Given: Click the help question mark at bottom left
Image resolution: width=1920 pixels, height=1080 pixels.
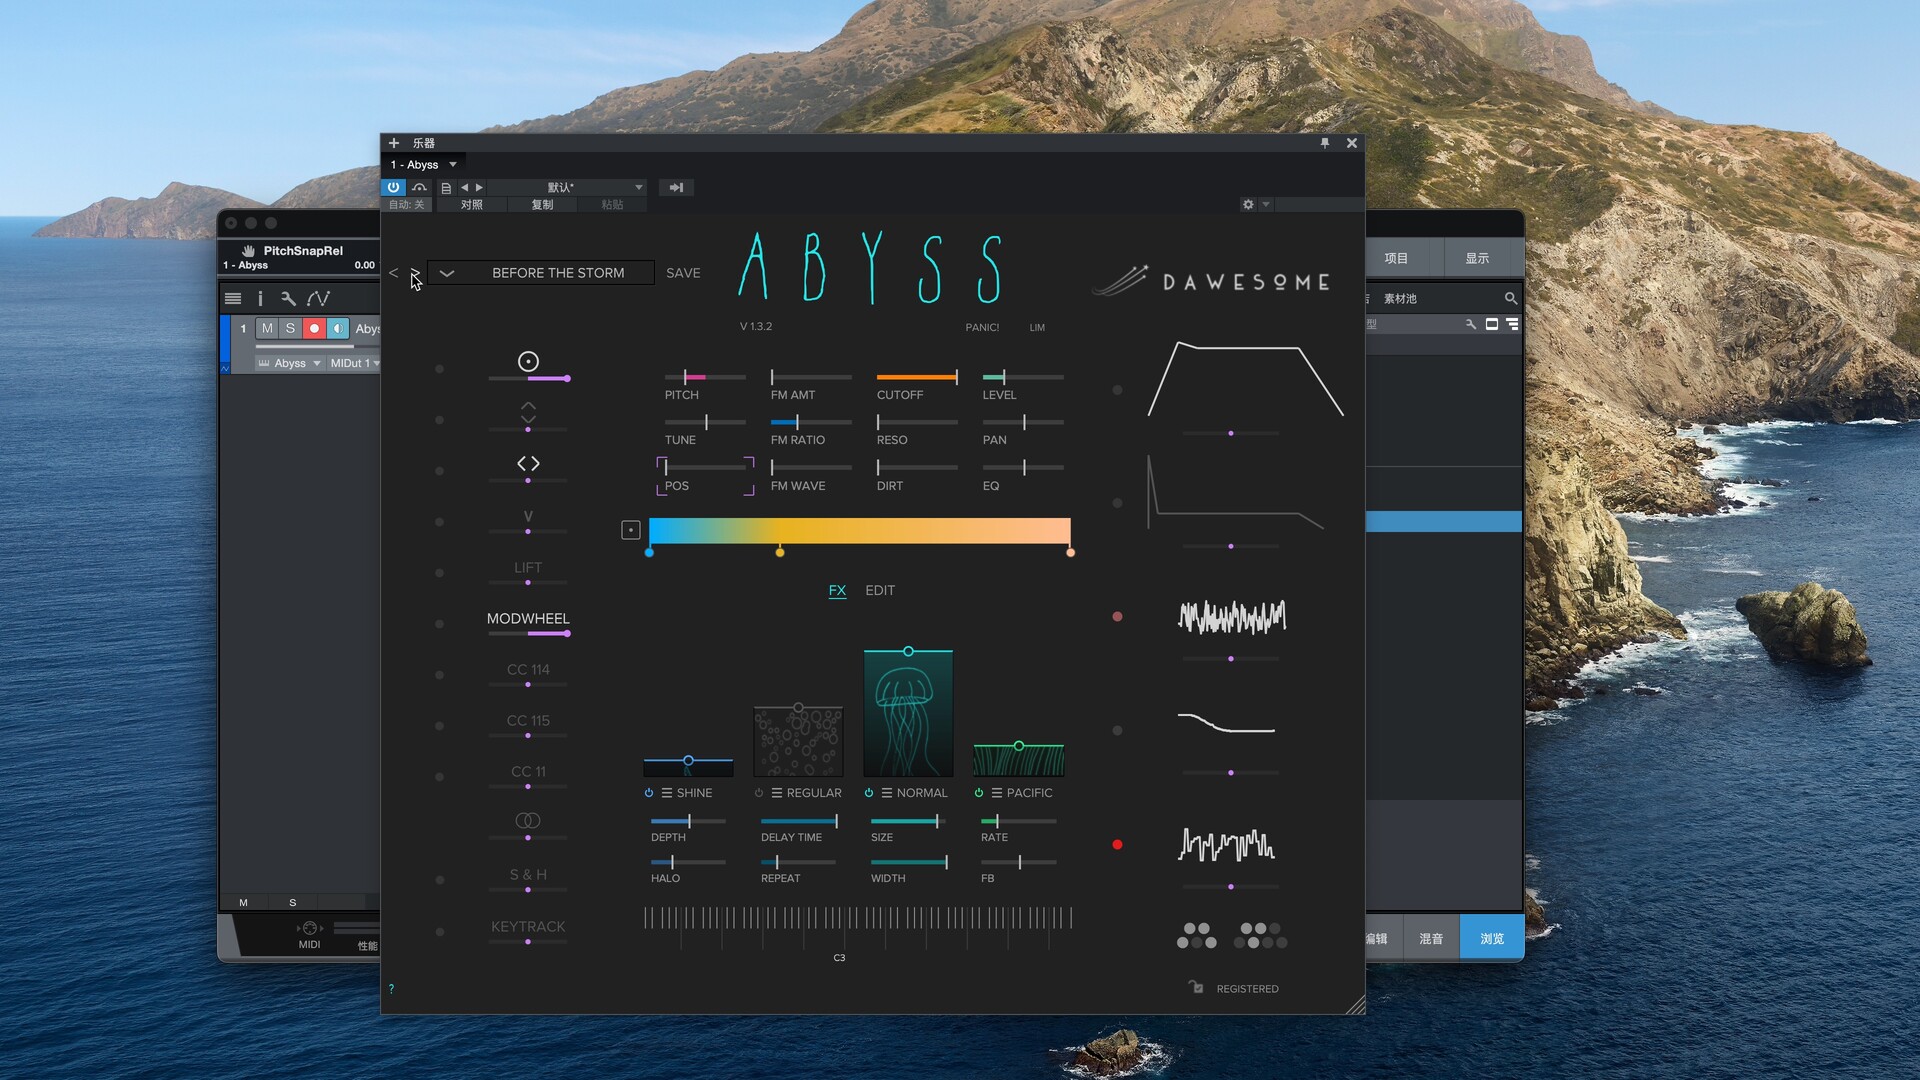Looking at the screenshot, I should pos(391,988).
